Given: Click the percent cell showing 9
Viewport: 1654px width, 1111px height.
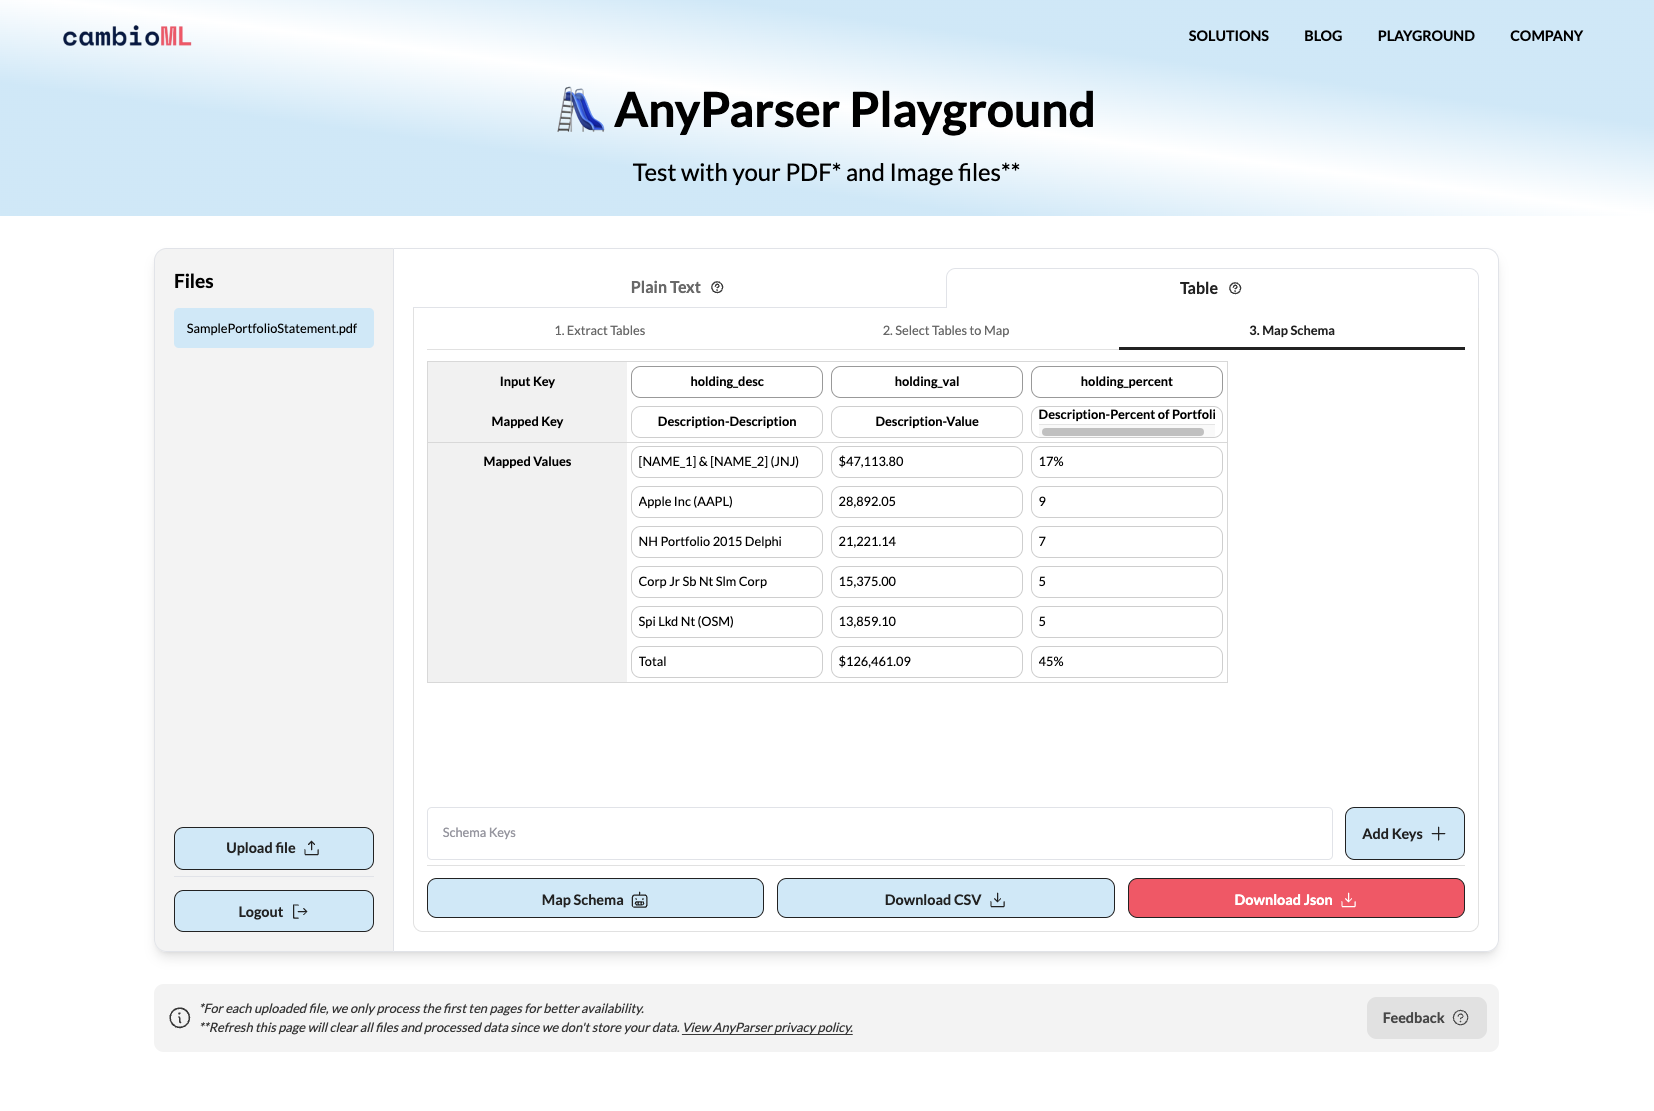Looking at the screenshot, I should tap(1127, 502).
